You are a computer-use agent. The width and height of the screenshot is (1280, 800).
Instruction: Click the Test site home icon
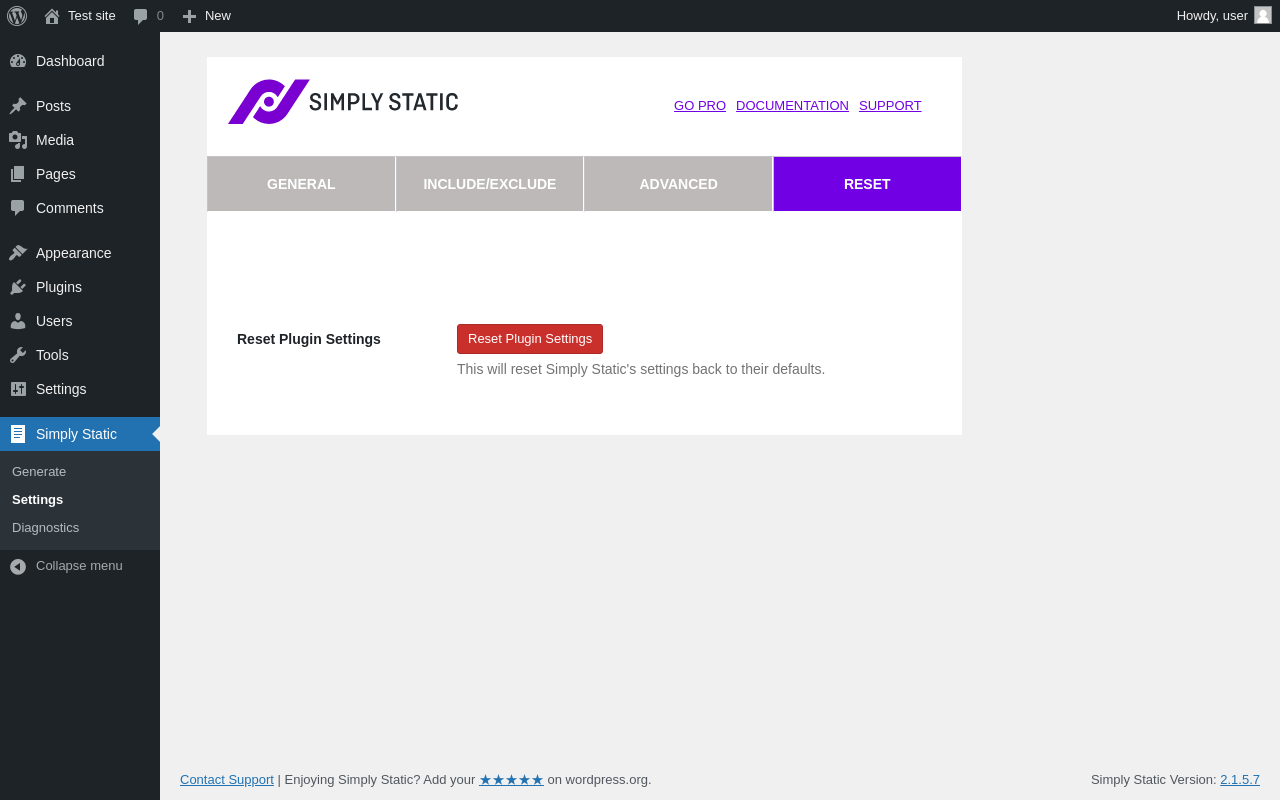(x=52, y=16)
